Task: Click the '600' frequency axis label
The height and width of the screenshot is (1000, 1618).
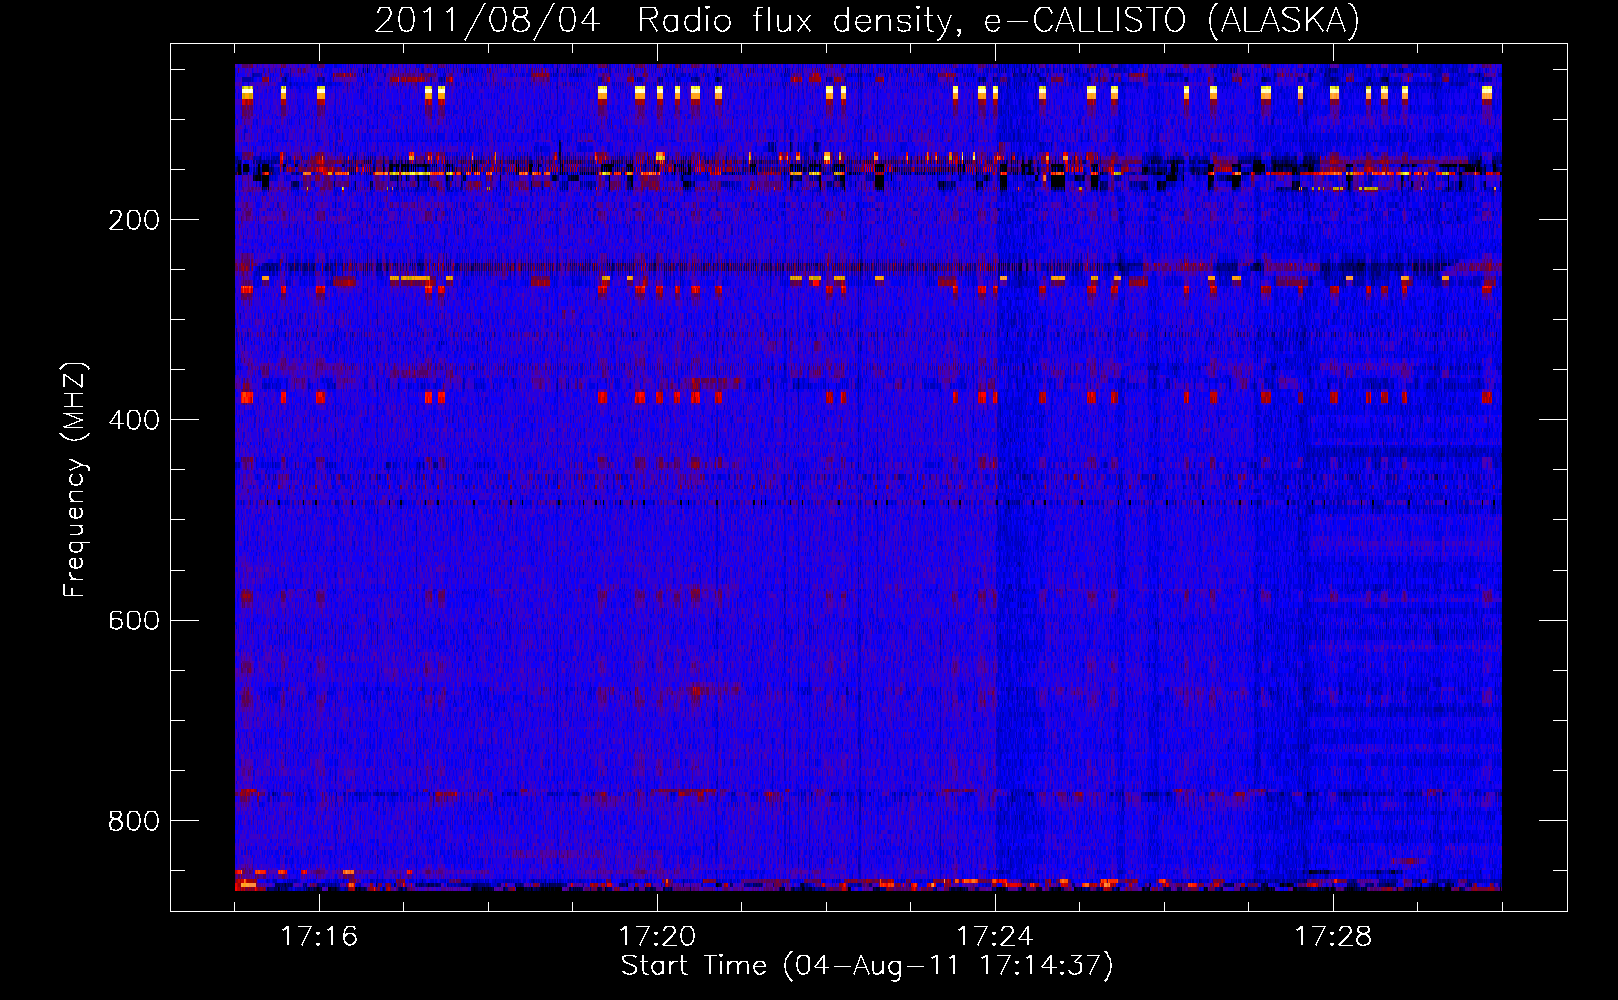Action: (133, 620)
